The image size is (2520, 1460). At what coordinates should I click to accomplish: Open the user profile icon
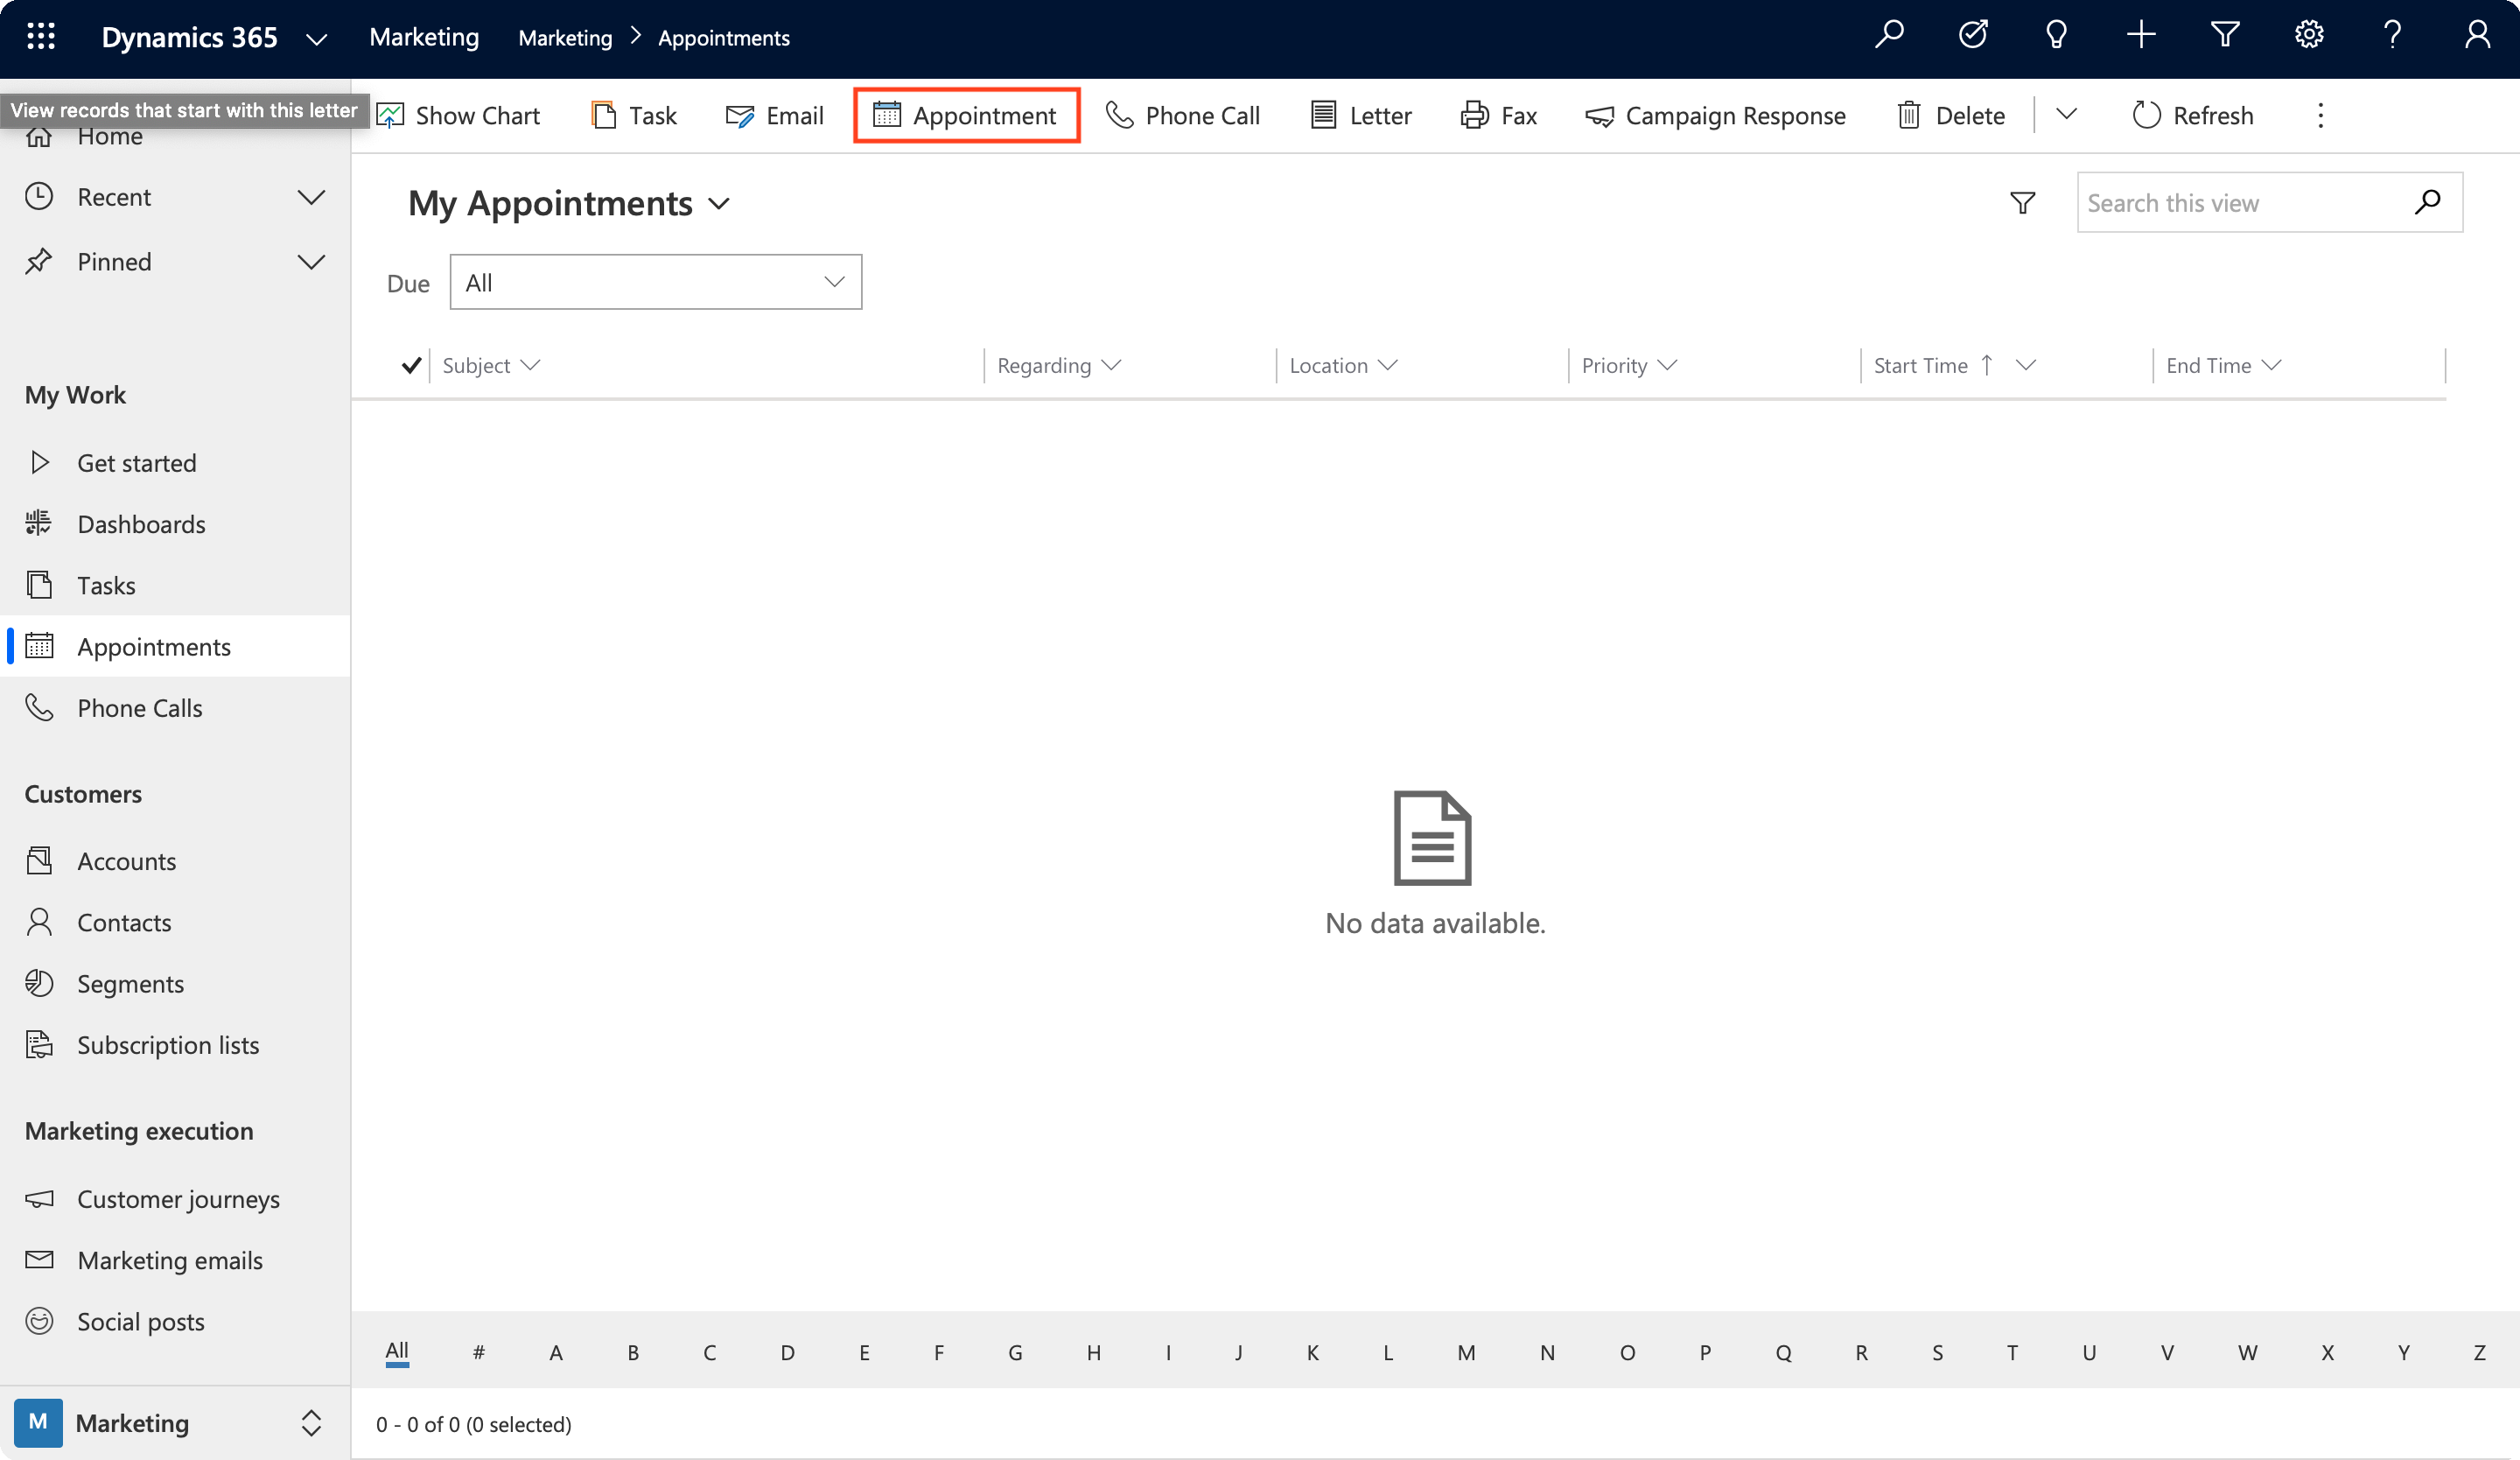(x=2477, y=36)
